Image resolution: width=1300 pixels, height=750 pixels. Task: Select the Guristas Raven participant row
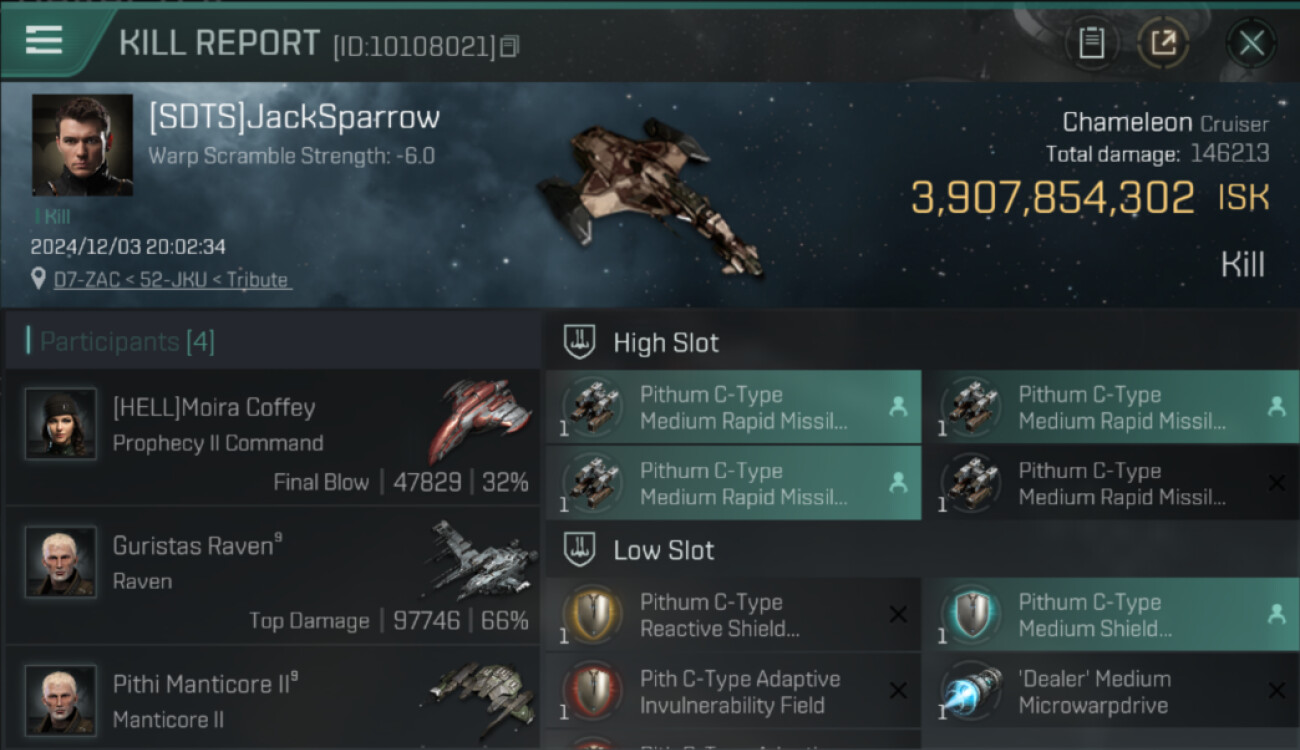click(x=273, y=577)
